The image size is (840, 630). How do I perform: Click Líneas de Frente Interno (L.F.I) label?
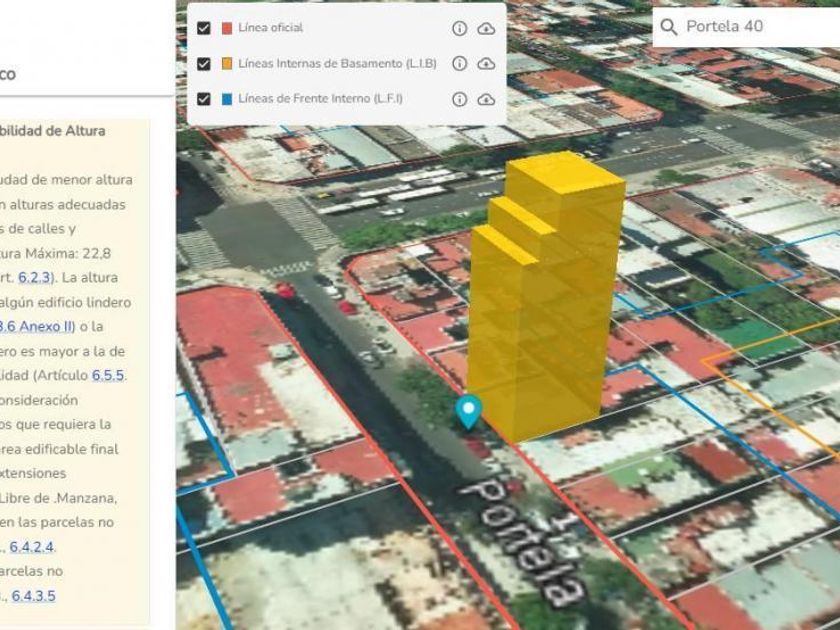320,99
